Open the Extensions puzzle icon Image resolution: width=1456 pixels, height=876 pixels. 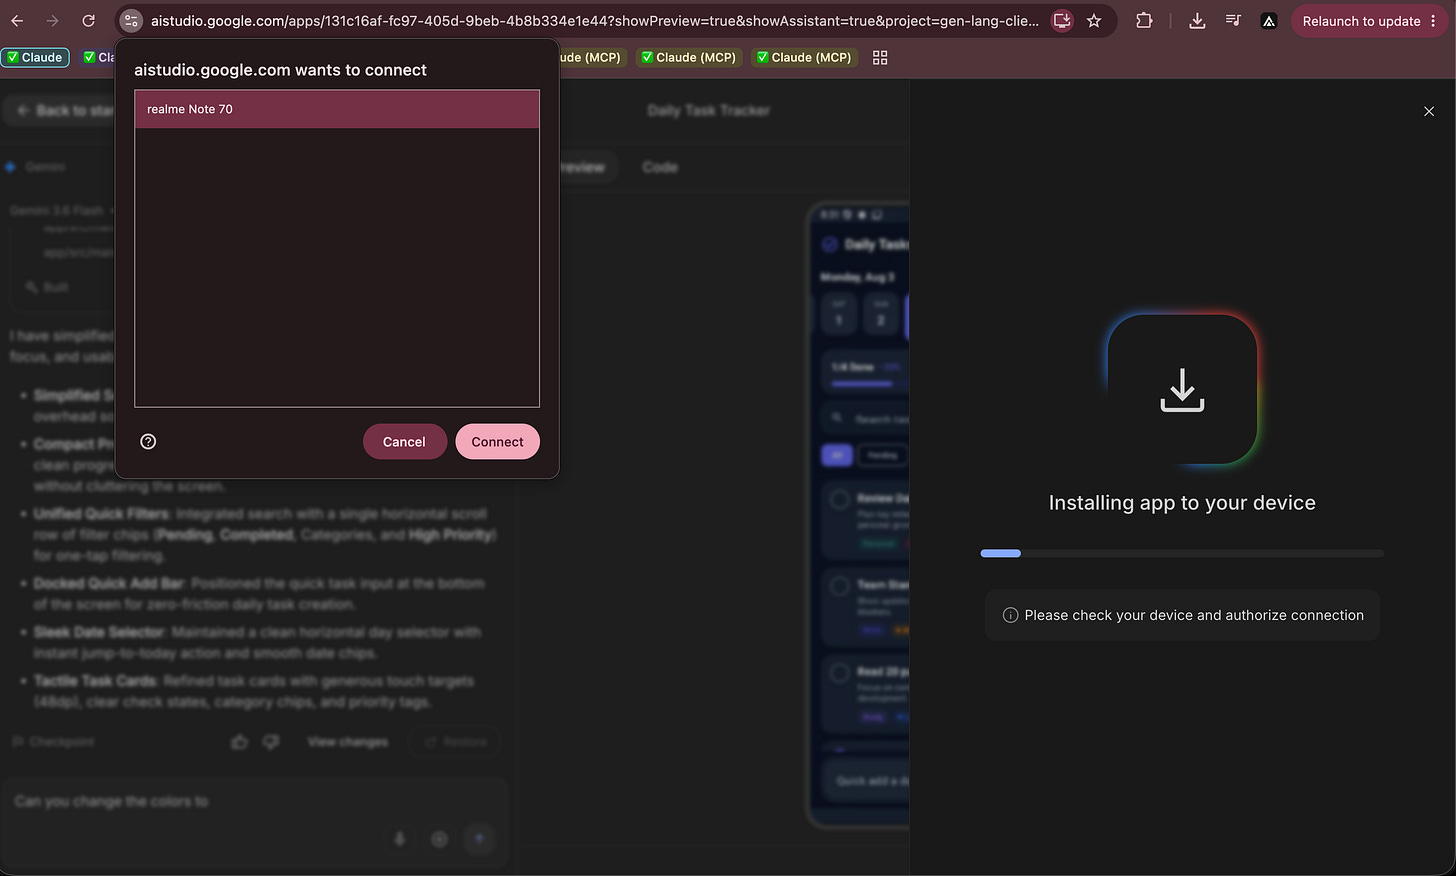click(1144, 21)
